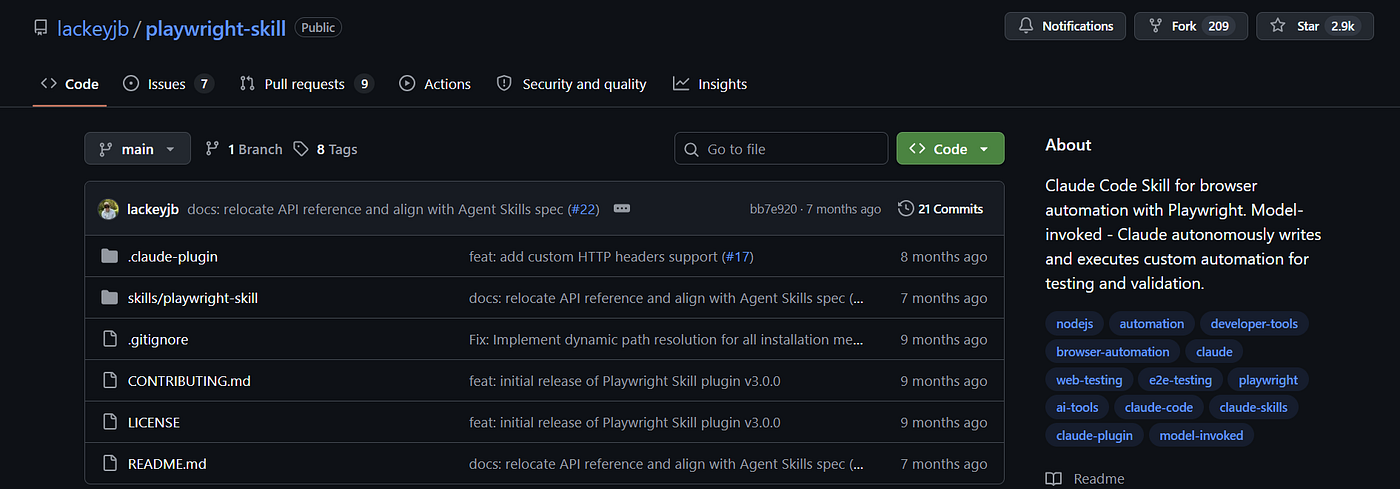Click the Issues count badge 7
The image size is (1400, 489).
click(204, 84)
